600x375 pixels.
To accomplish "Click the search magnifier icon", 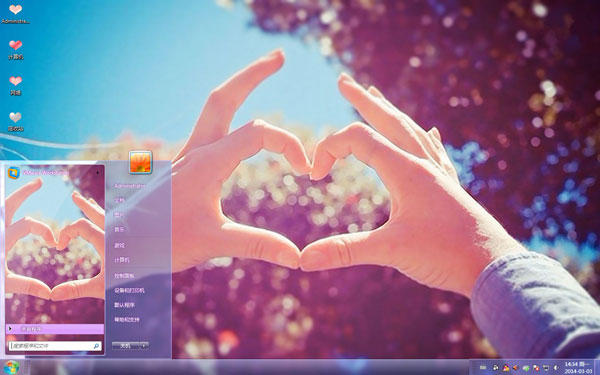I will coord(96,346).
